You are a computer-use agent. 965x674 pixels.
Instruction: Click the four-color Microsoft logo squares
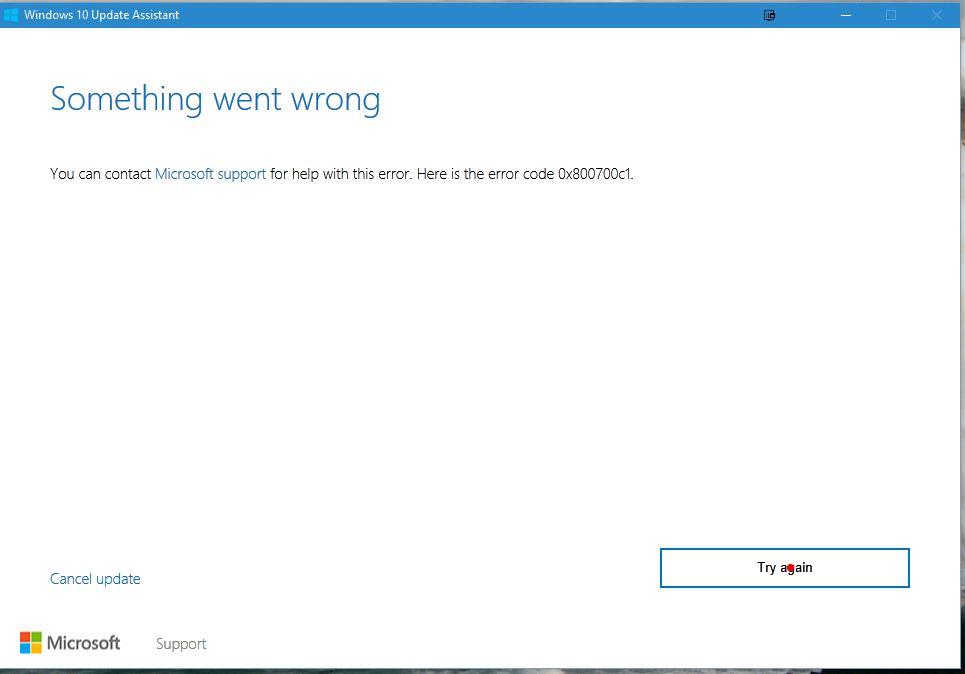31,642
